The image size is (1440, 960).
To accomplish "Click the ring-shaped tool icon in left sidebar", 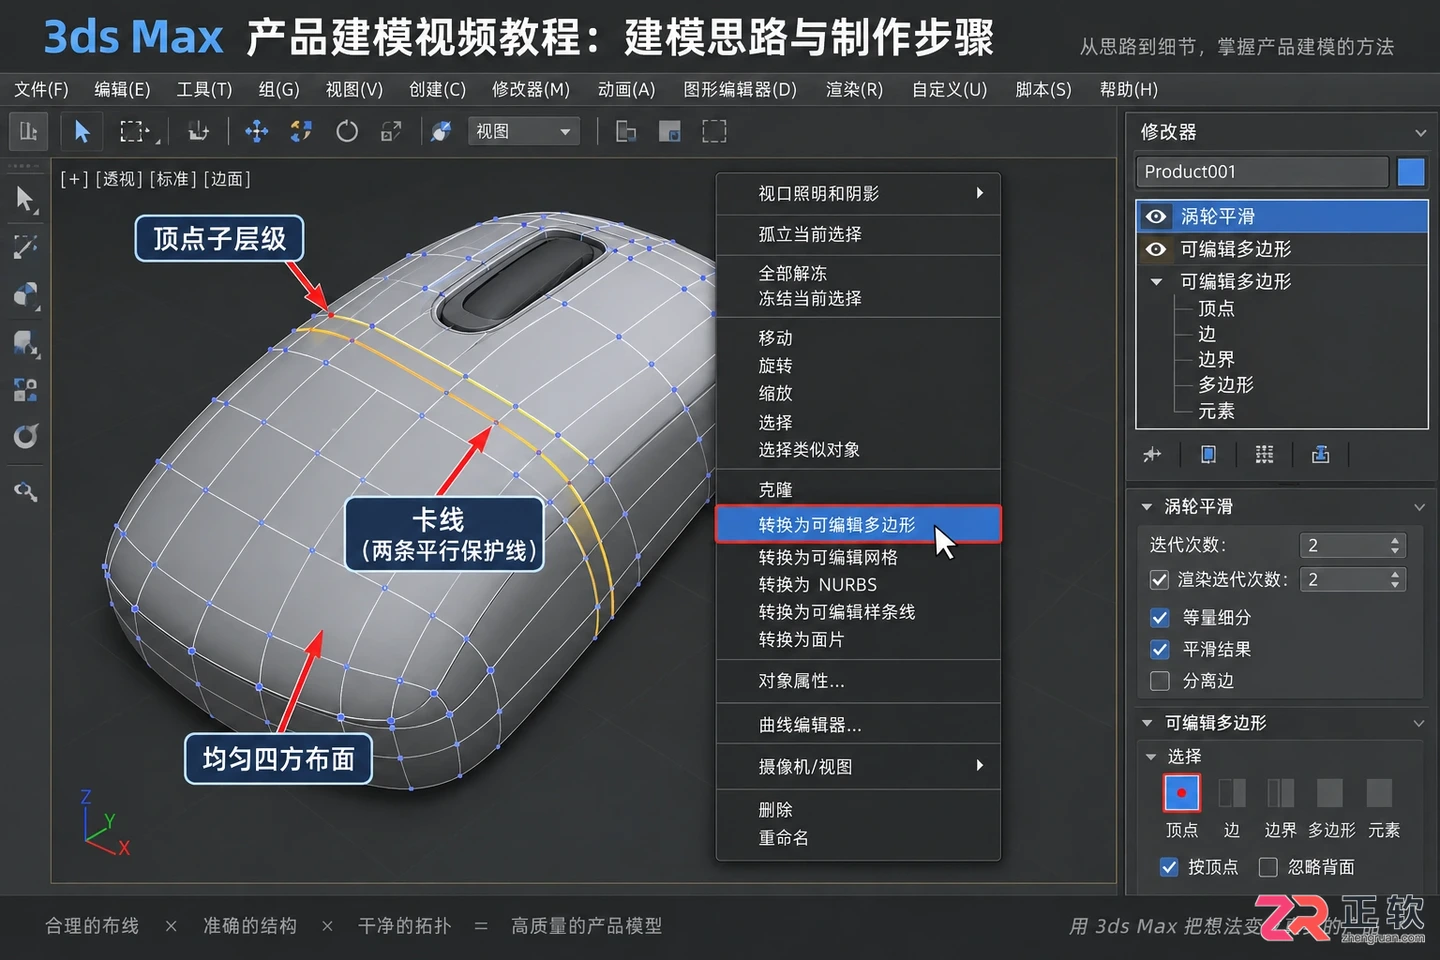I will [26, 436].
